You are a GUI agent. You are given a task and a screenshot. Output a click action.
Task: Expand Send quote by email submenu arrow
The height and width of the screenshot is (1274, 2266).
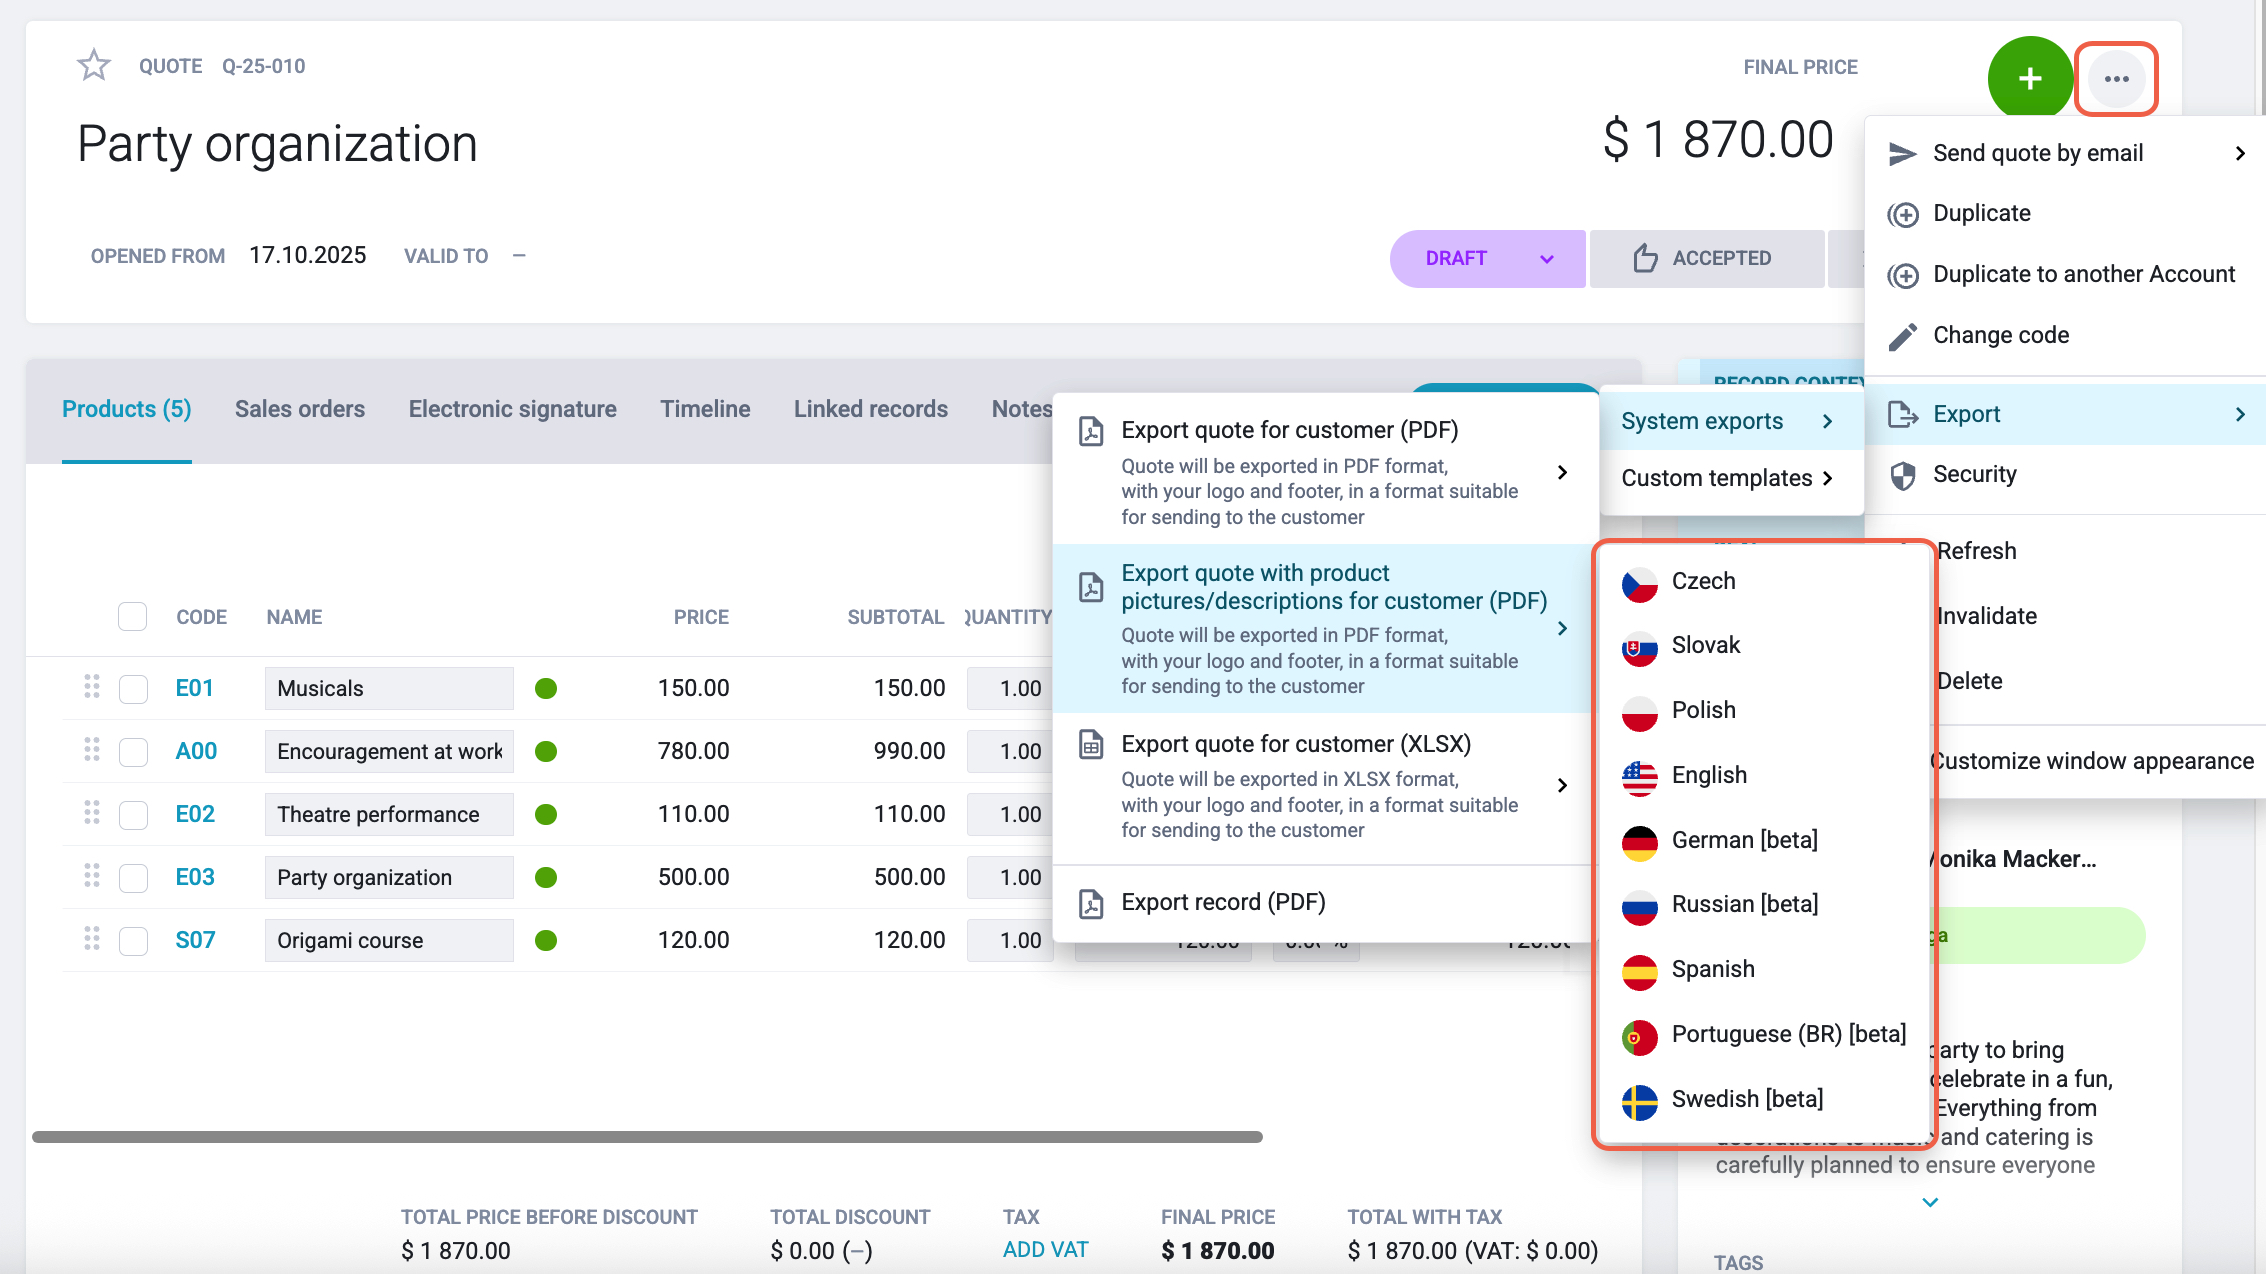pyautogui.click(x=2240, y=153)
